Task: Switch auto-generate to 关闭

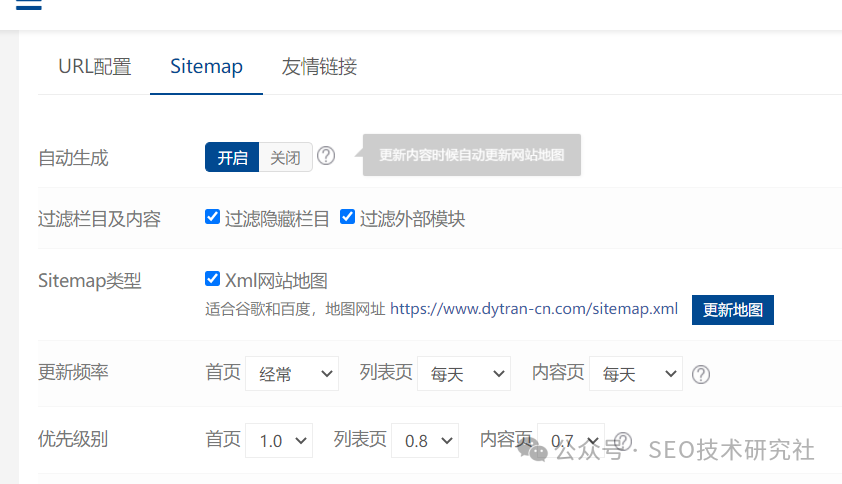Action: point(285,157)
